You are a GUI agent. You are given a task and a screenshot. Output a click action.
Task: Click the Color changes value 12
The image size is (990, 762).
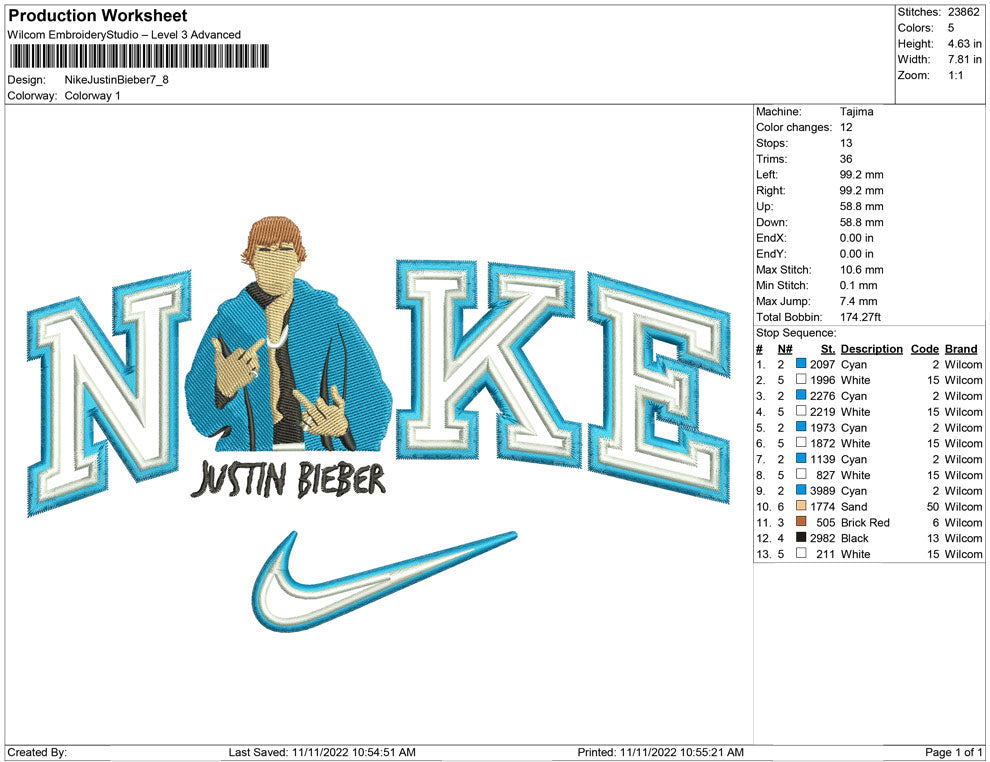[x=846, y=128]
